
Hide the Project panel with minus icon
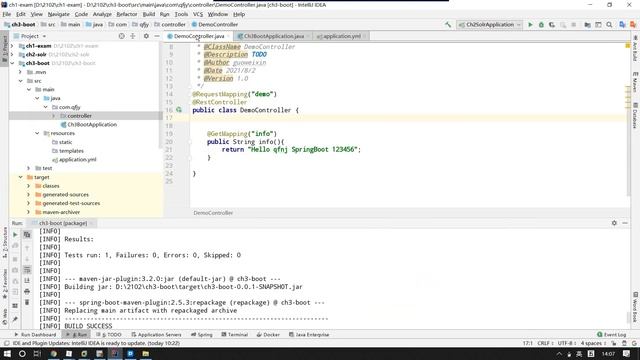(157, 36)
